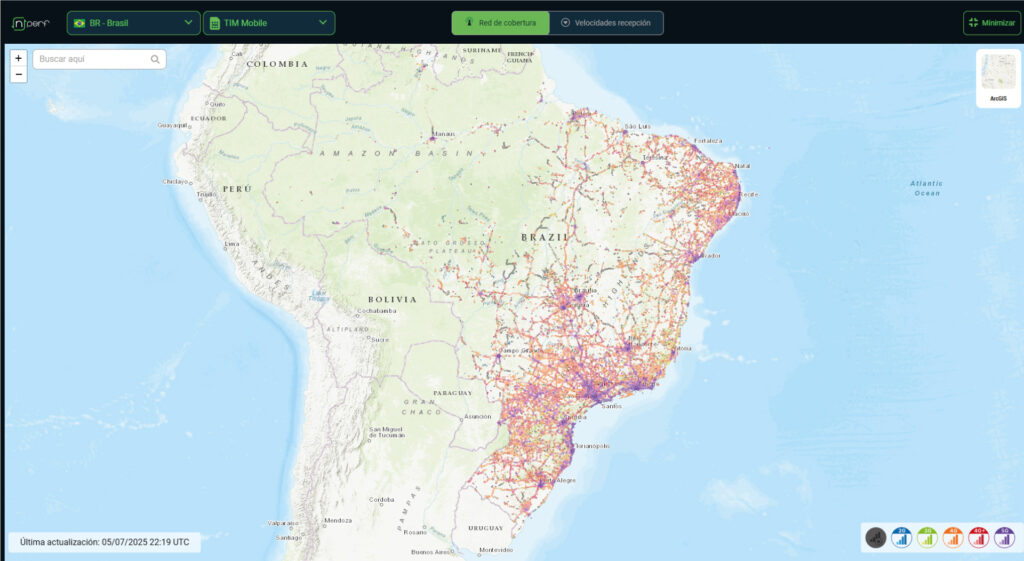The width and height of the screenshot is (1024, 561).
Task: Click the Minimizar button
Action: point(991,23)
